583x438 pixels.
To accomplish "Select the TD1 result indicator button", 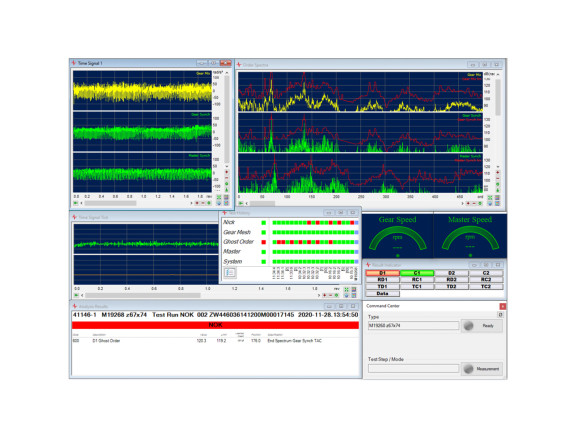I will 383,287.
